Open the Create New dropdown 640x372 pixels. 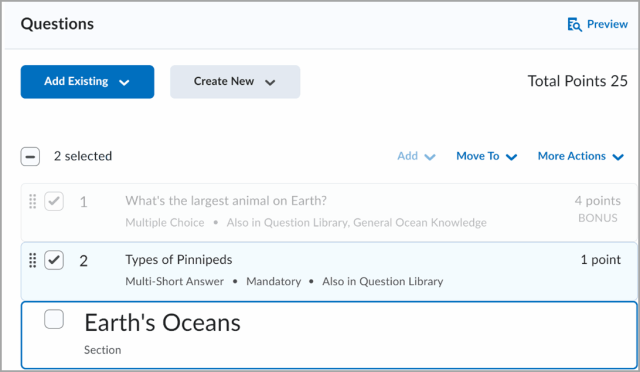click(235, 82)
